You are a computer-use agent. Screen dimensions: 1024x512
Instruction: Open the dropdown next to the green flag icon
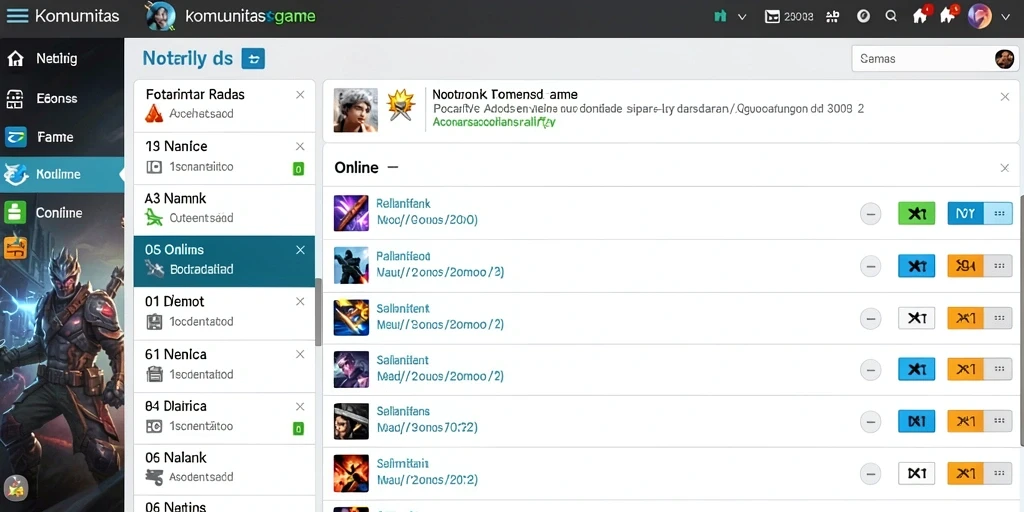tap(742, 17)
